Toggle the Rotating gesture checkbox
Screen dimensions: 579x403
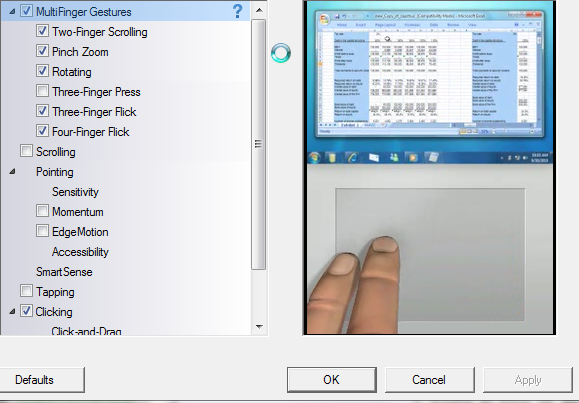[42, 71]
